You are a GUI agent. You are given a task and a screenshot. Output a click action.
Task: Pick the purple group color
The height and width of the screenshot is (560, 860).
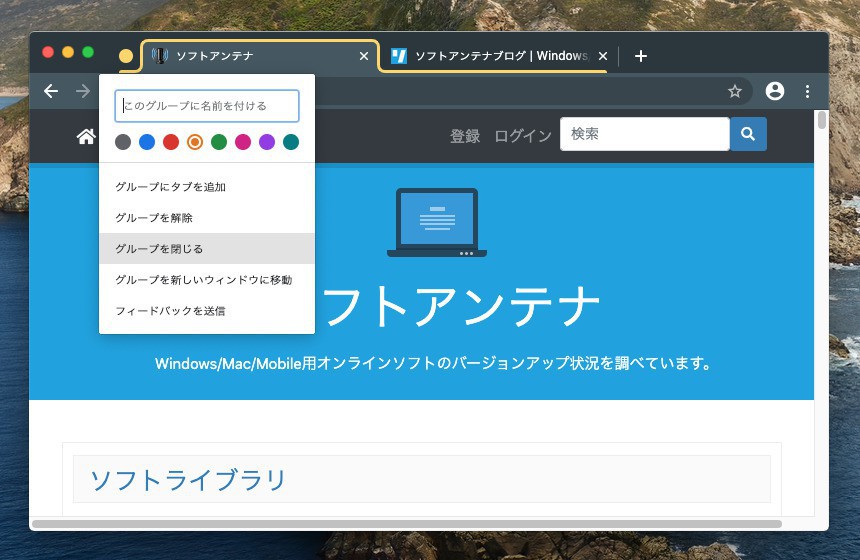tap(267, 142)
